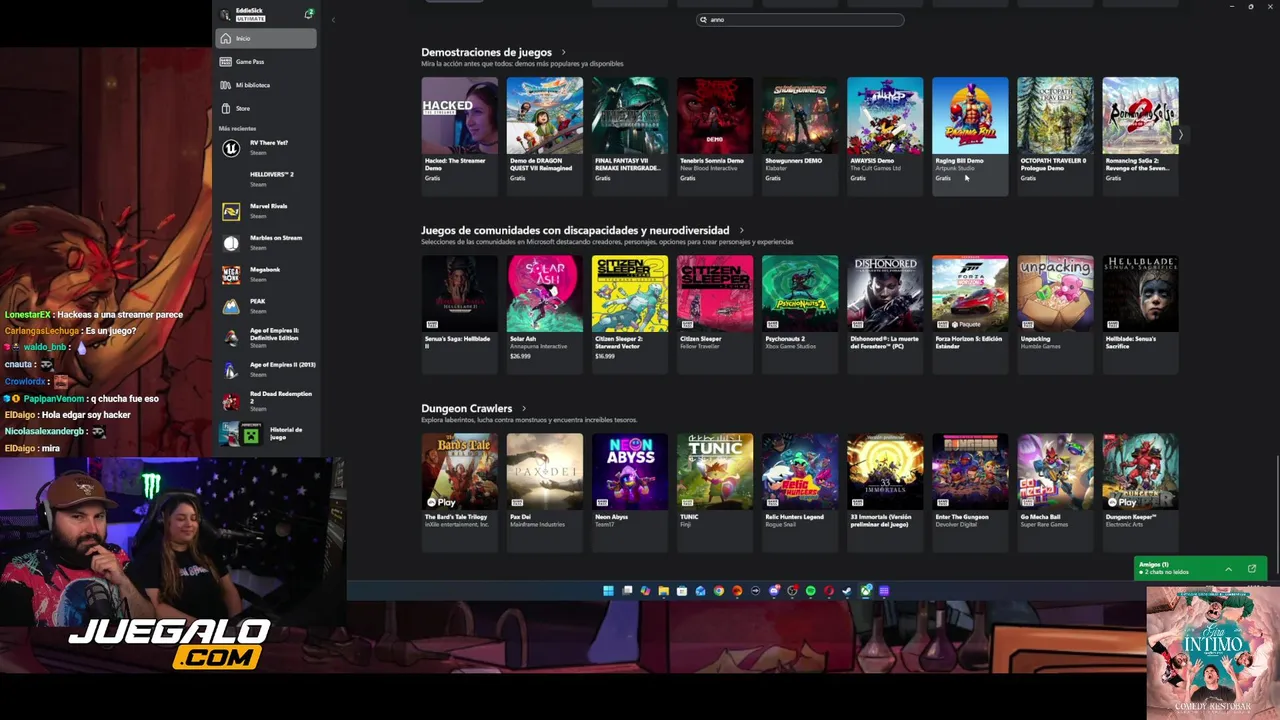This screenshot has height=720, width=1280.
Task: Open Raging Bill Demo tile
Action: click(x=970, y=135)
